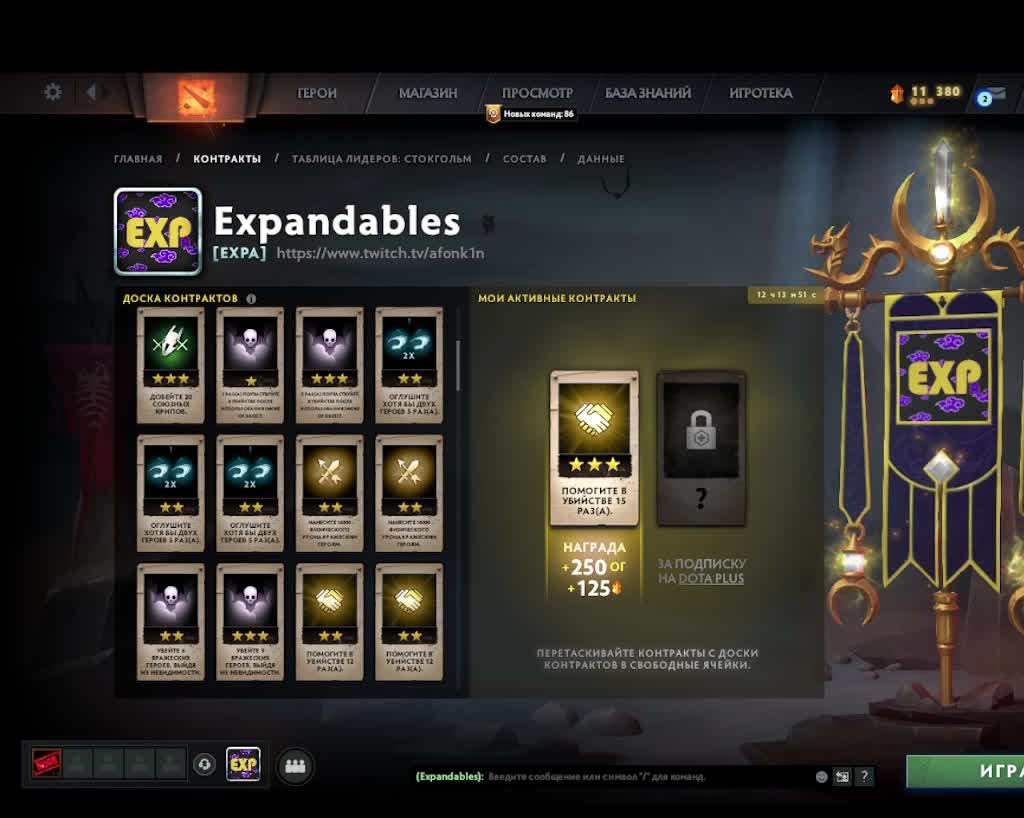Click the contract board scrollbar
1024x818 pixels.
click(x=457, y=366)
